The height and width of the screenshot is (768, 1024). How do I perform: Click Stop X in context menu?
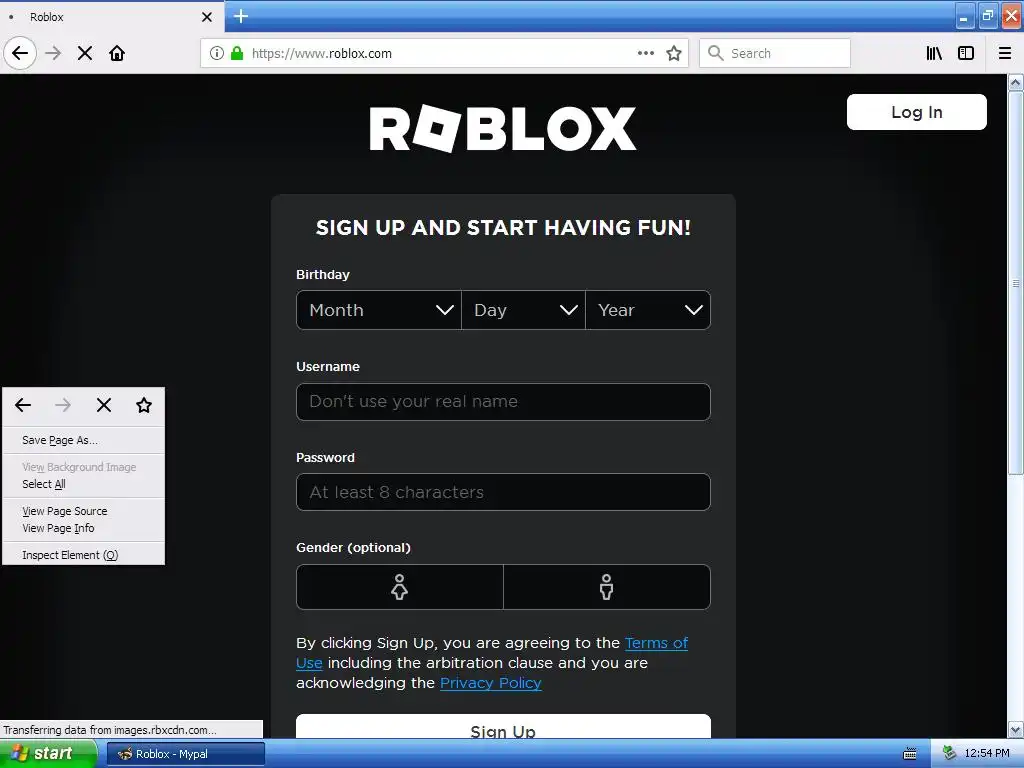coord(104,405)
